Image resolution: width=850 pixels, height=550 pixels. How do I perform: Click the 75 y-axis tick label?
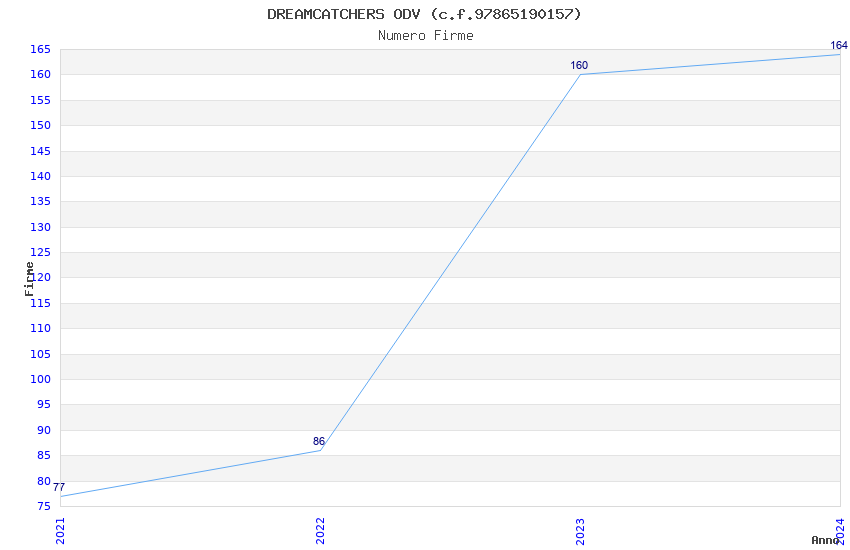(44, 507)
